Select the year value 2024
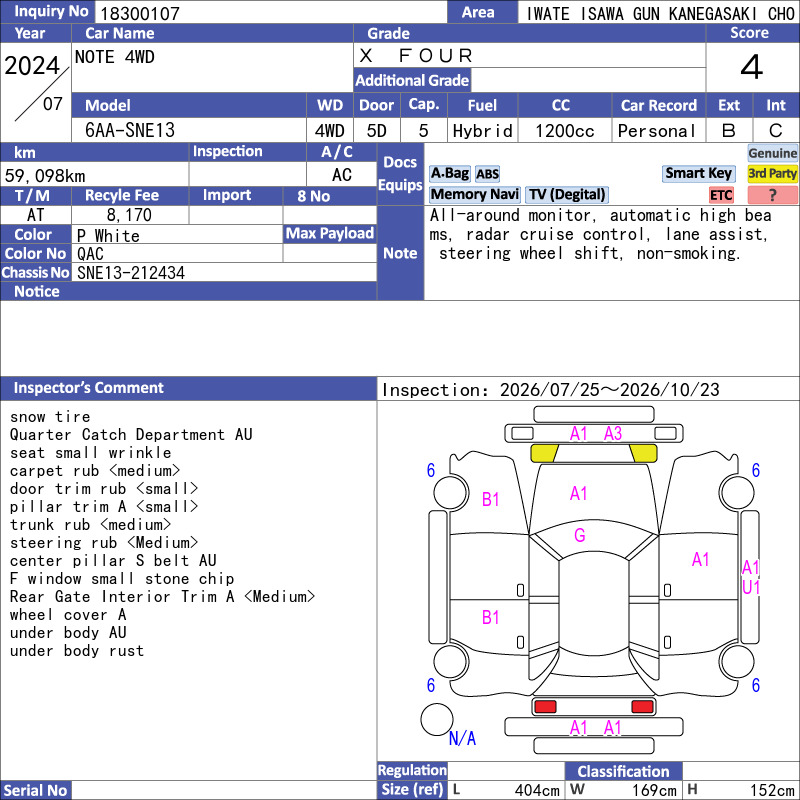The image size is (800, 800). pyautogui.click(x=32, y=65)
